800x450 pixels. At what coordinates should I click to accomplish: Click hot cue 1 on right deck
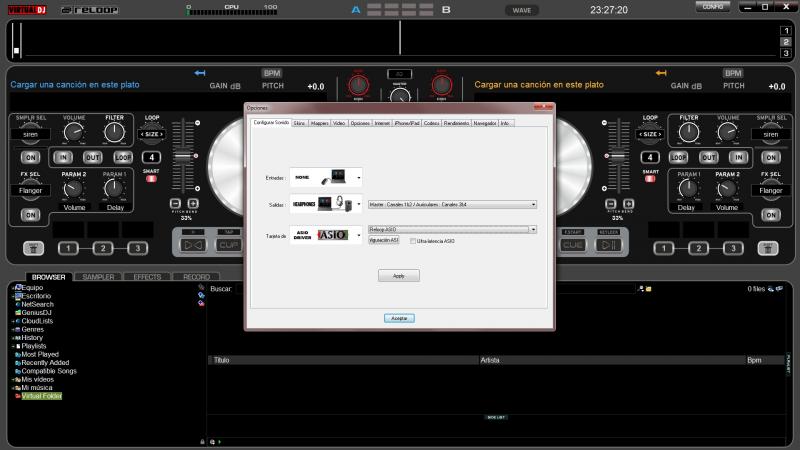pos(664,248)
